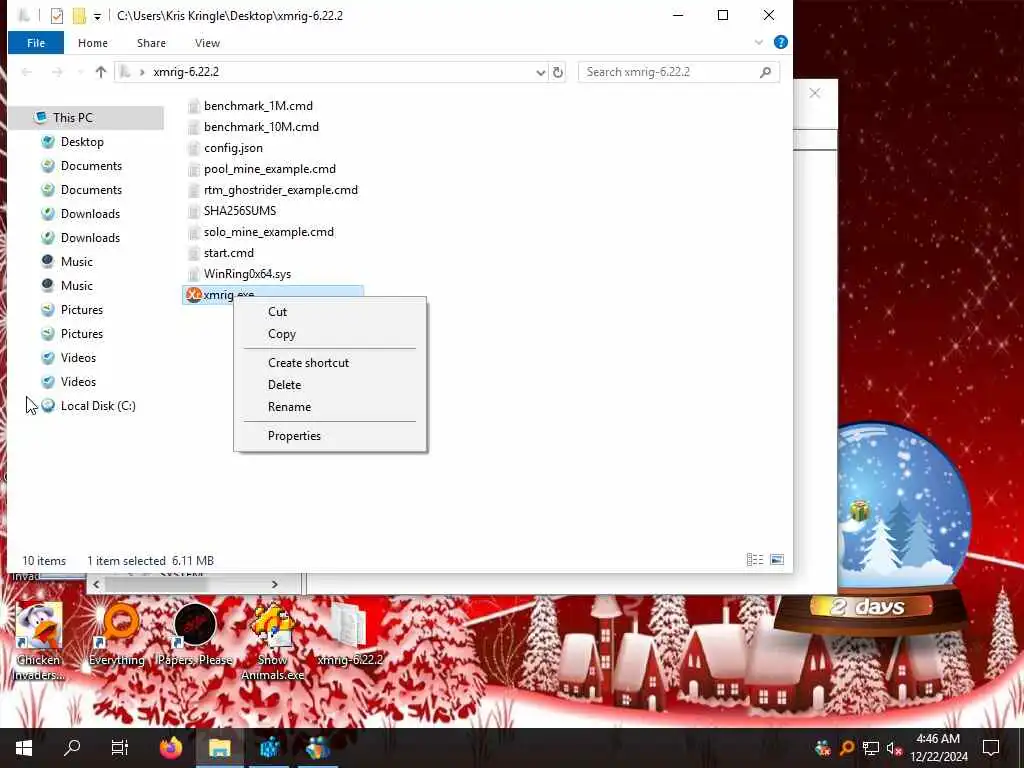The height and width of the screenshot is (768, 1024).
Task: Open Customize Quick Access Toolbar dropdown
Action: point(97,16)
